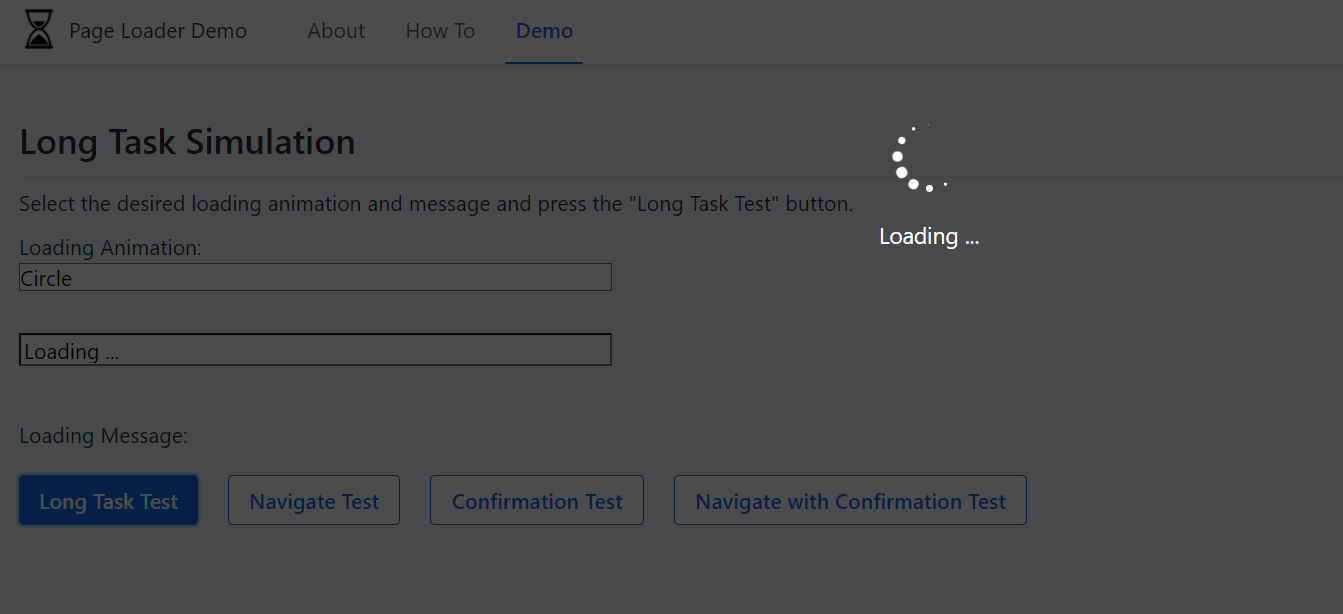The width and height of the screenshot is (1343, 614).
Task: Open the How To page
Action: pyautogui.click(x=440, y=31)
